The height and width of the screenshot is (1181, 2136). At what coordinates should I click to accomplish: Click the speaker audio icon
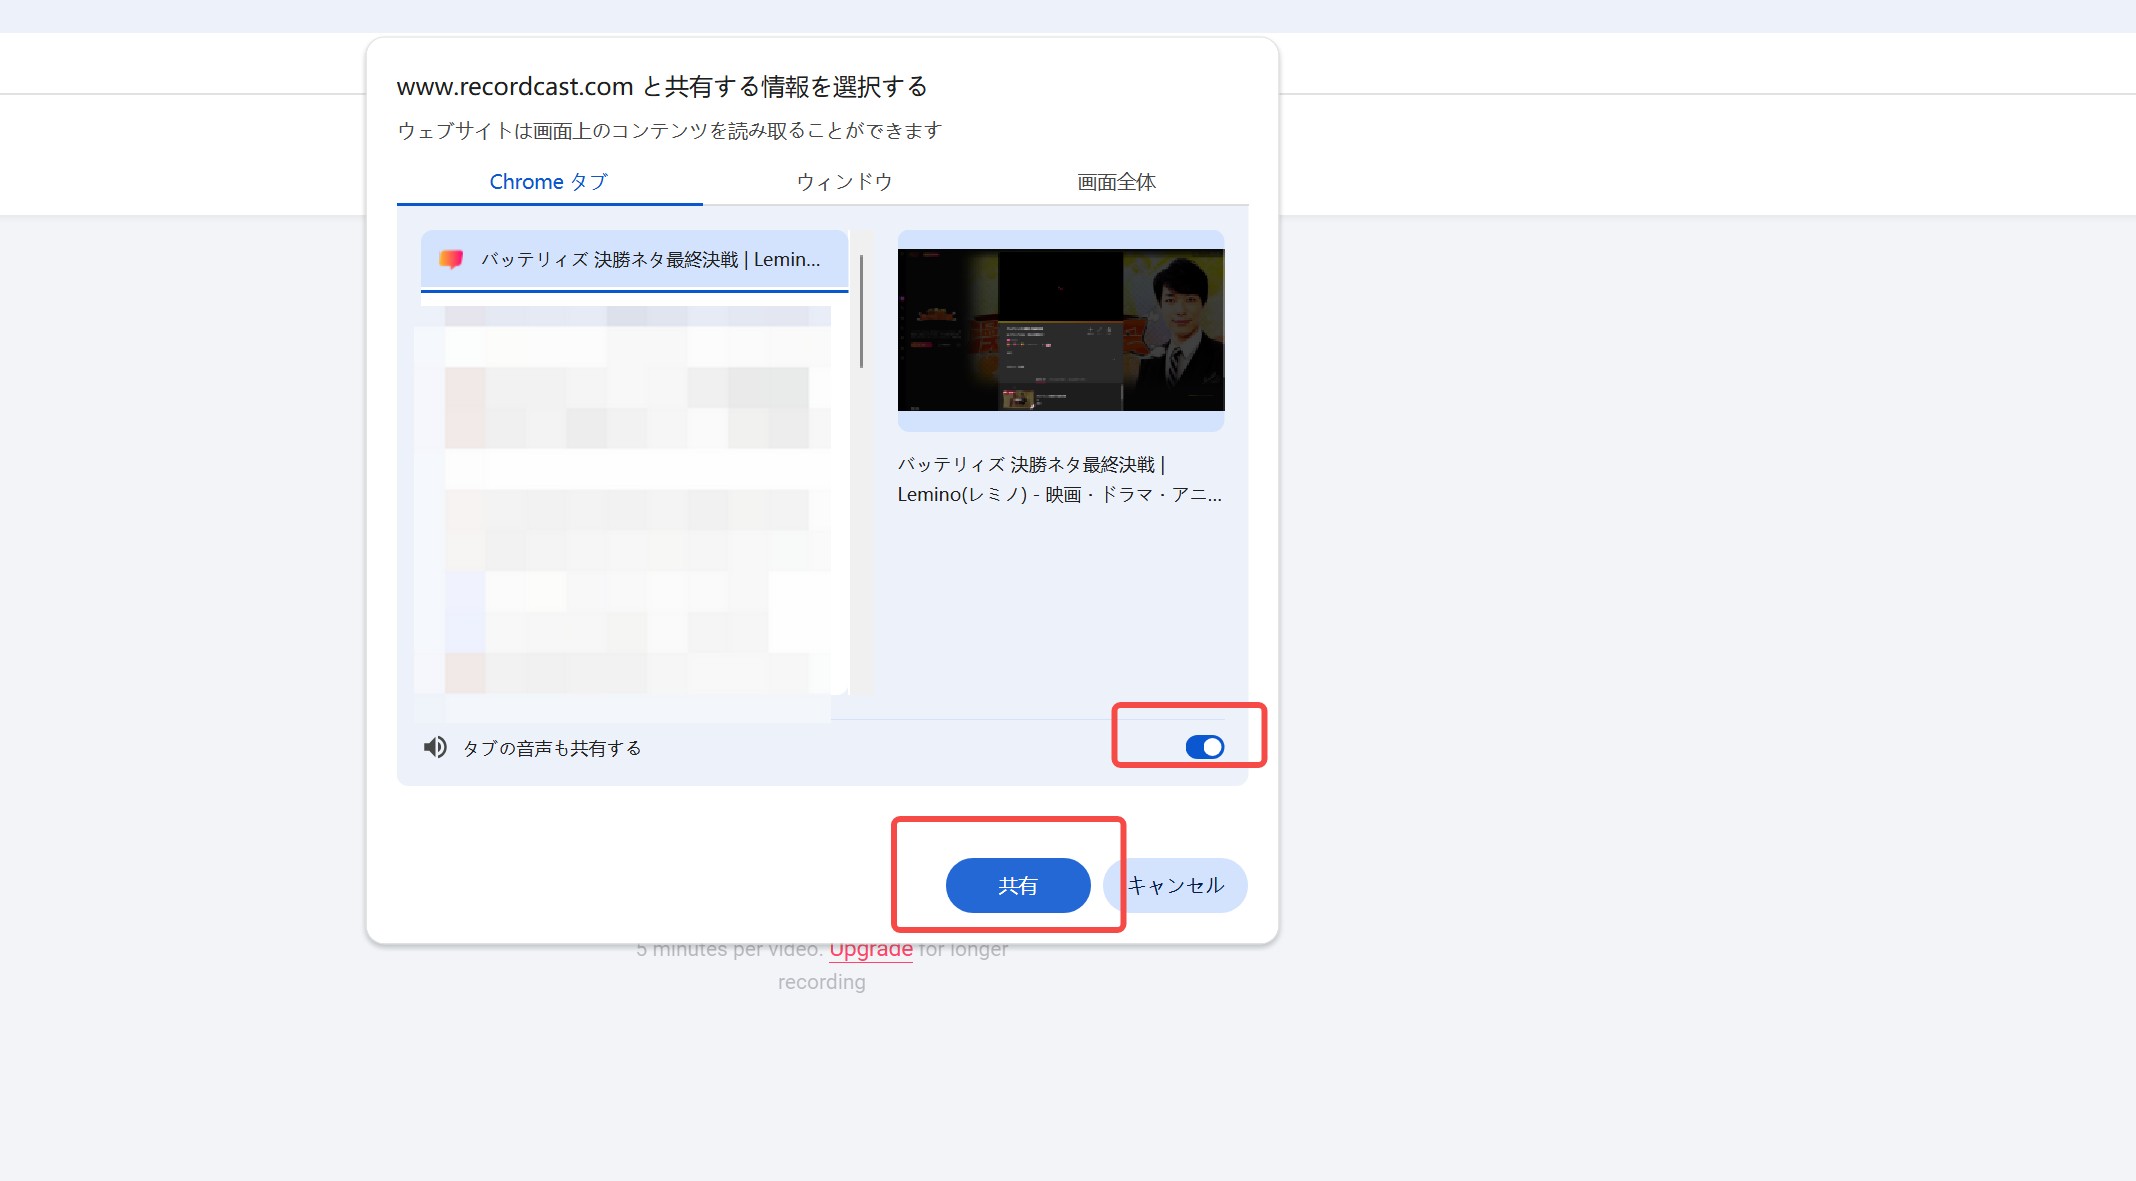[x=435, y=747]
